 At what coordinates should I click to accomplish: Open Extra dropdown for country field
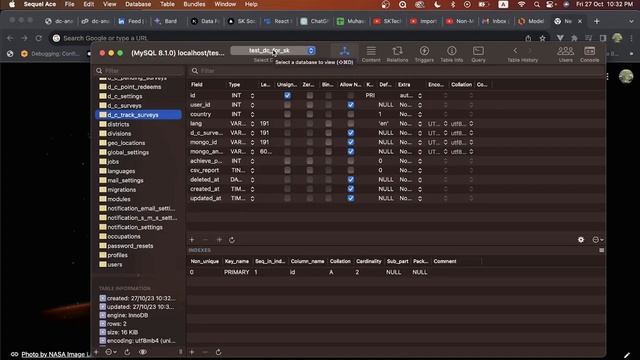click(420, 114)
